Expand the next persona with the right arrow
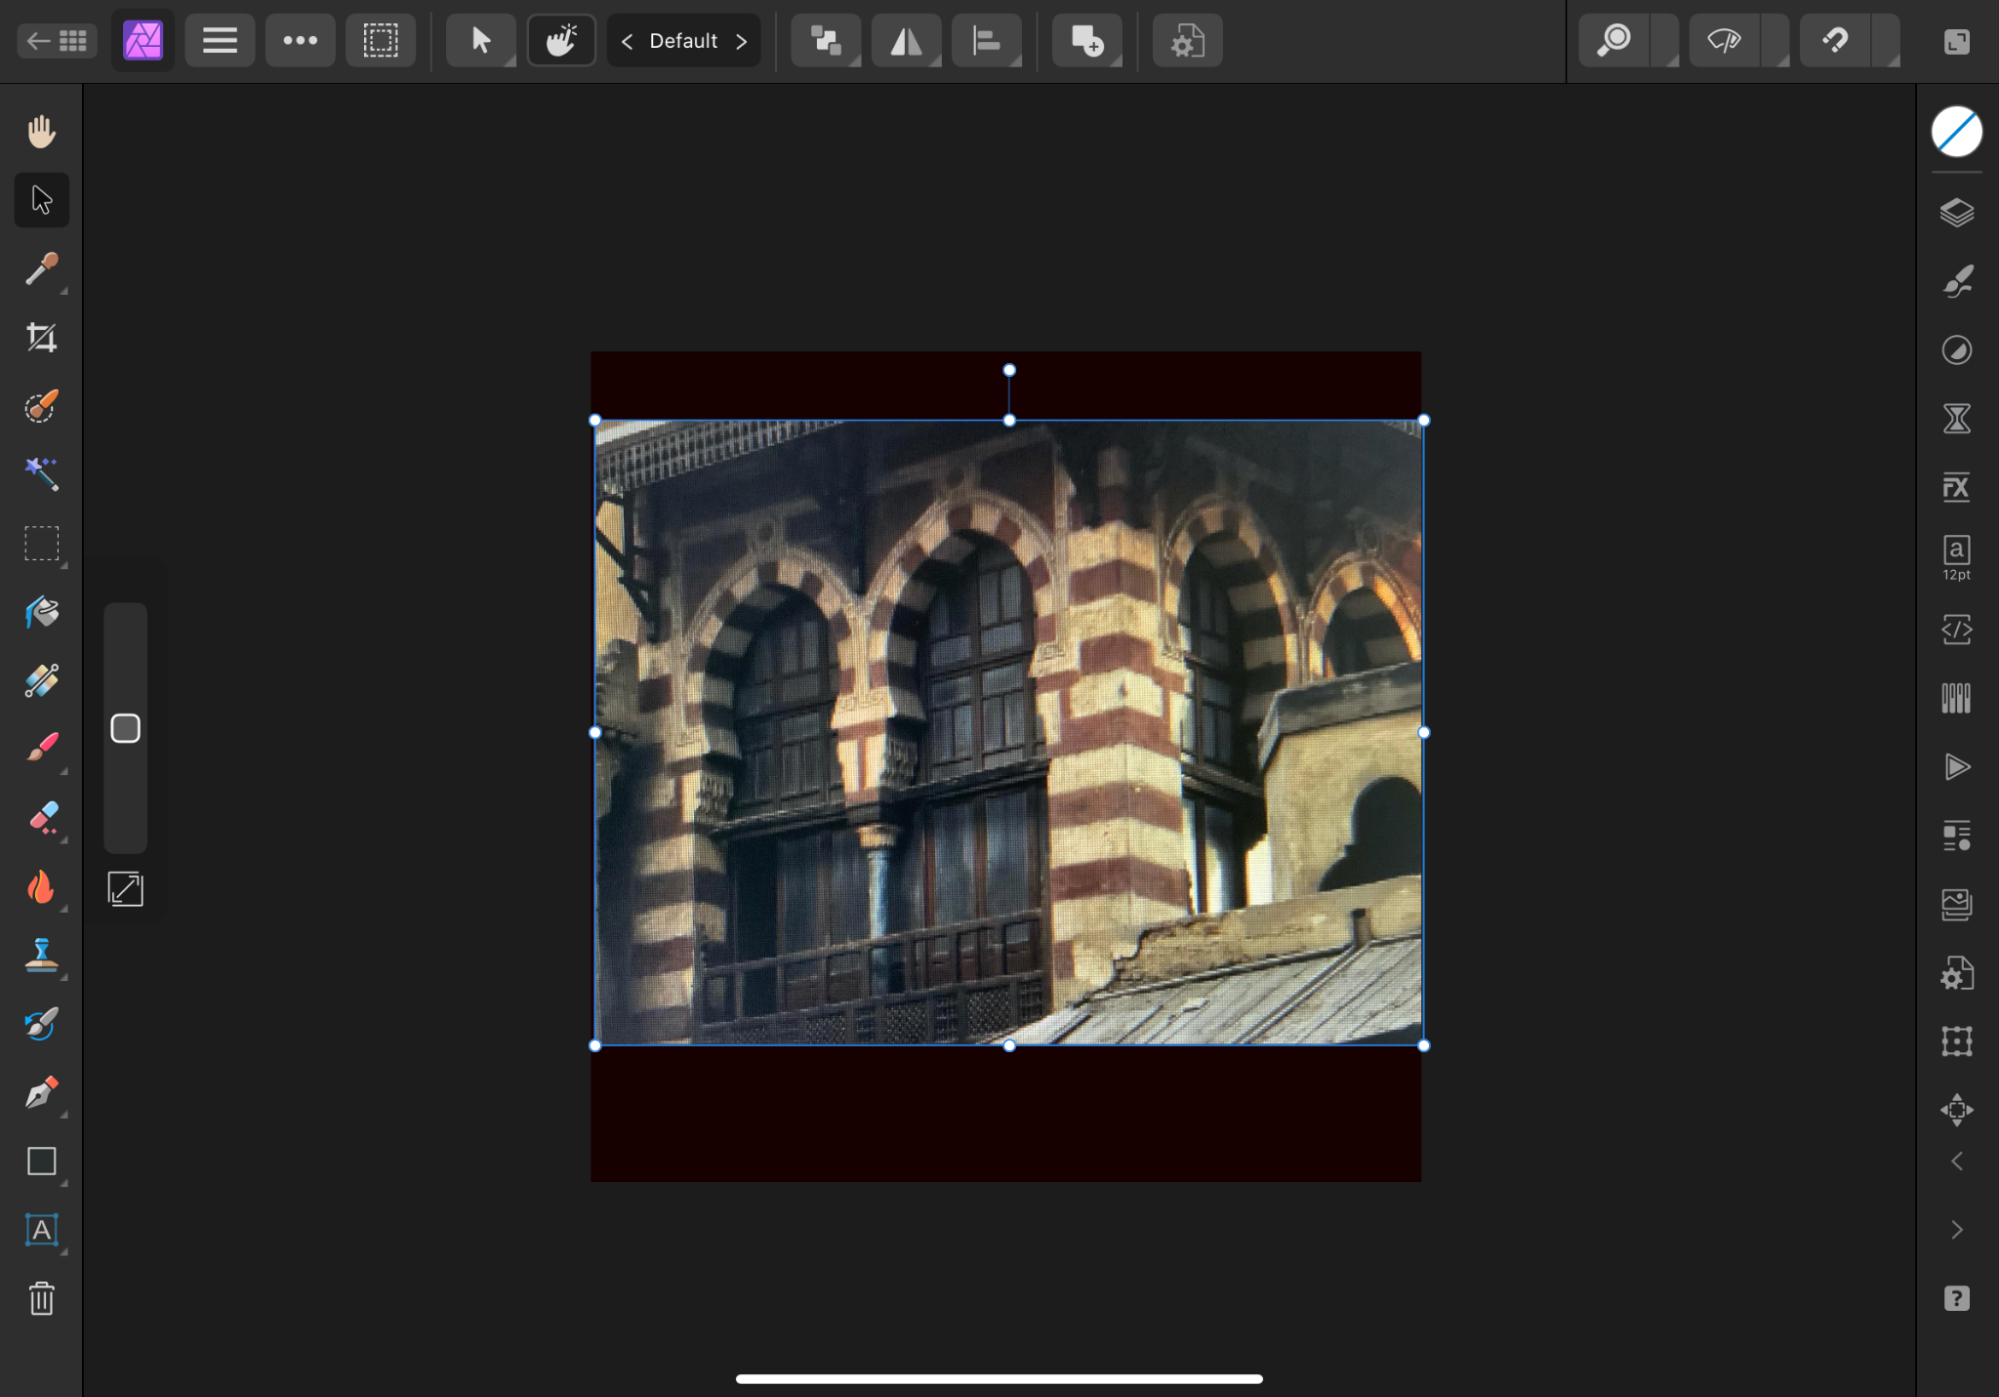Image resolution: width=1999 pixels, height=1397 pixels. pyautogui.click(x=742, y=41)
